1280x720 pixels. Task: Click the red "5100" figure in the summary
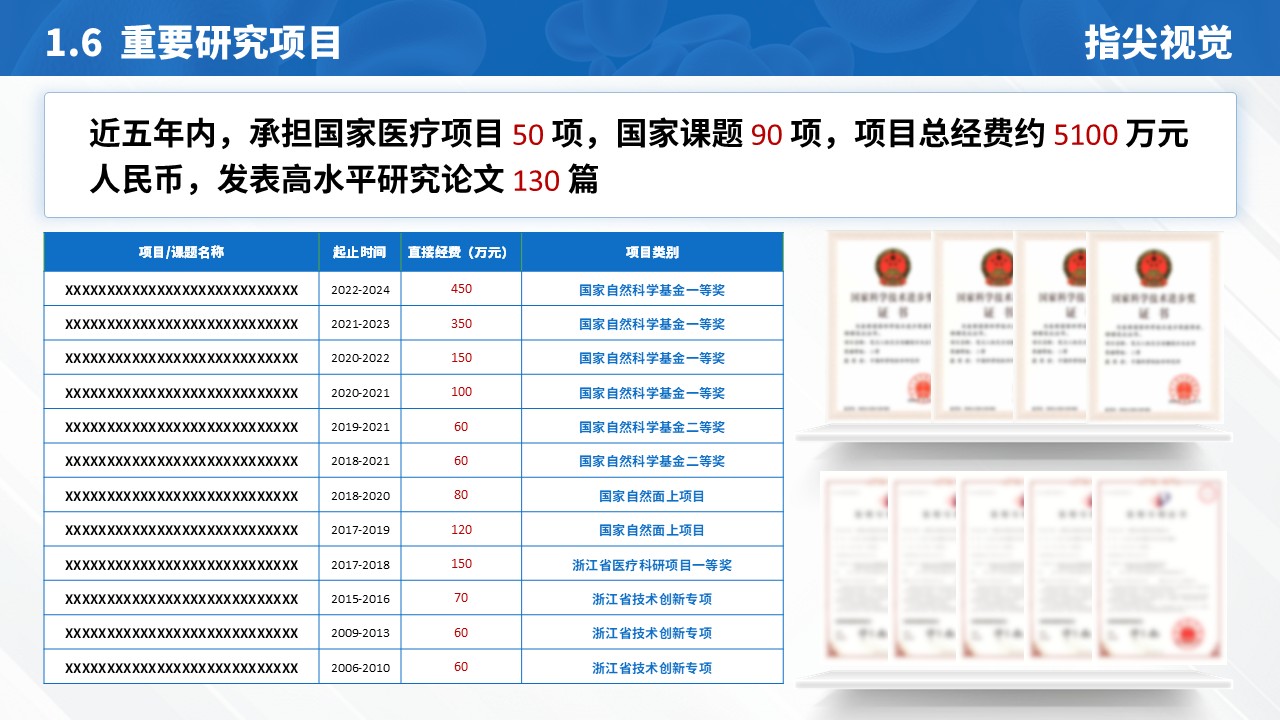[1085, 134]
